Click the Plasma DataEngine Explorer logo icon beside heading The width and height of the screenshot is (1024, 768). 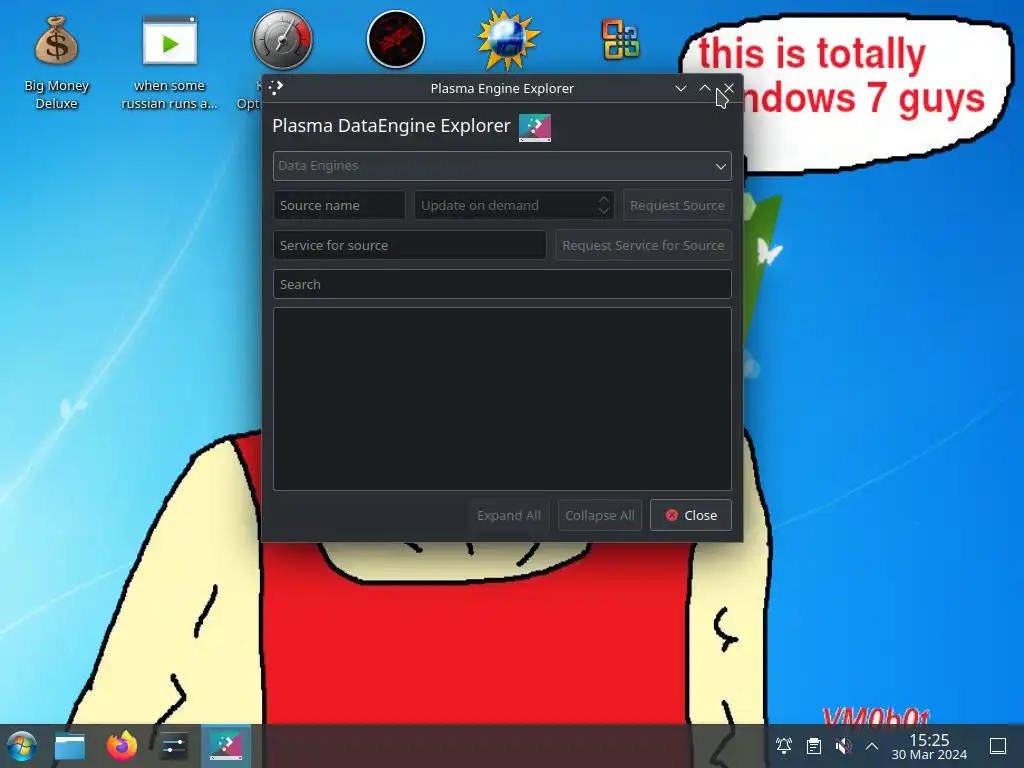pos(535,127)
